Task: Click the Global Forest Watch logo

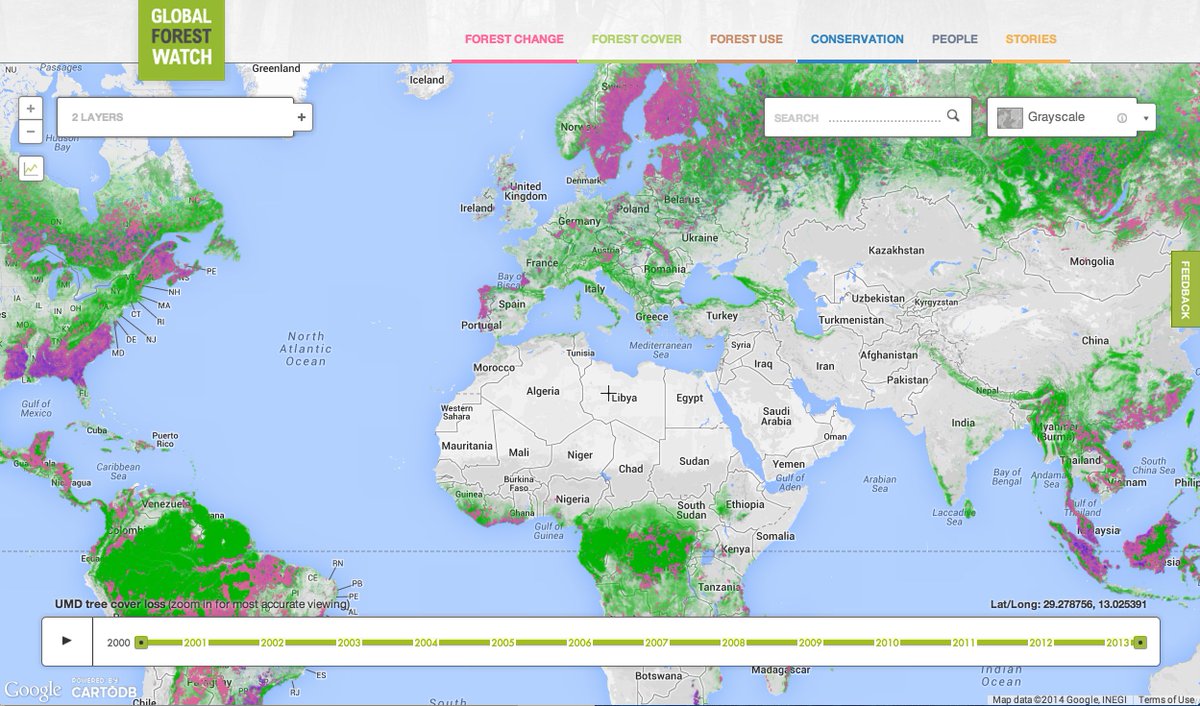Action: [181, 39]
